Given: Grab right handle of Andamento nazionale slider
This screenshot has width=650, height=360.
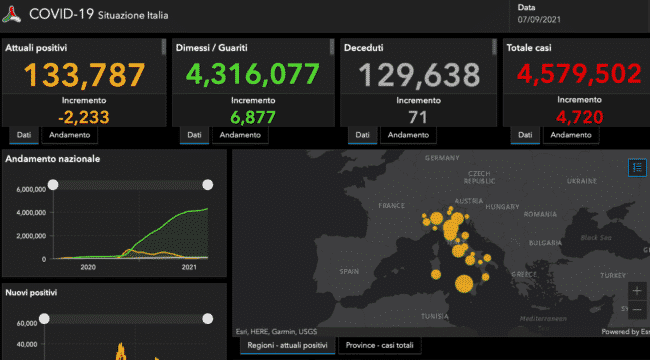Looking at the screenshot, I should point(208,185).
